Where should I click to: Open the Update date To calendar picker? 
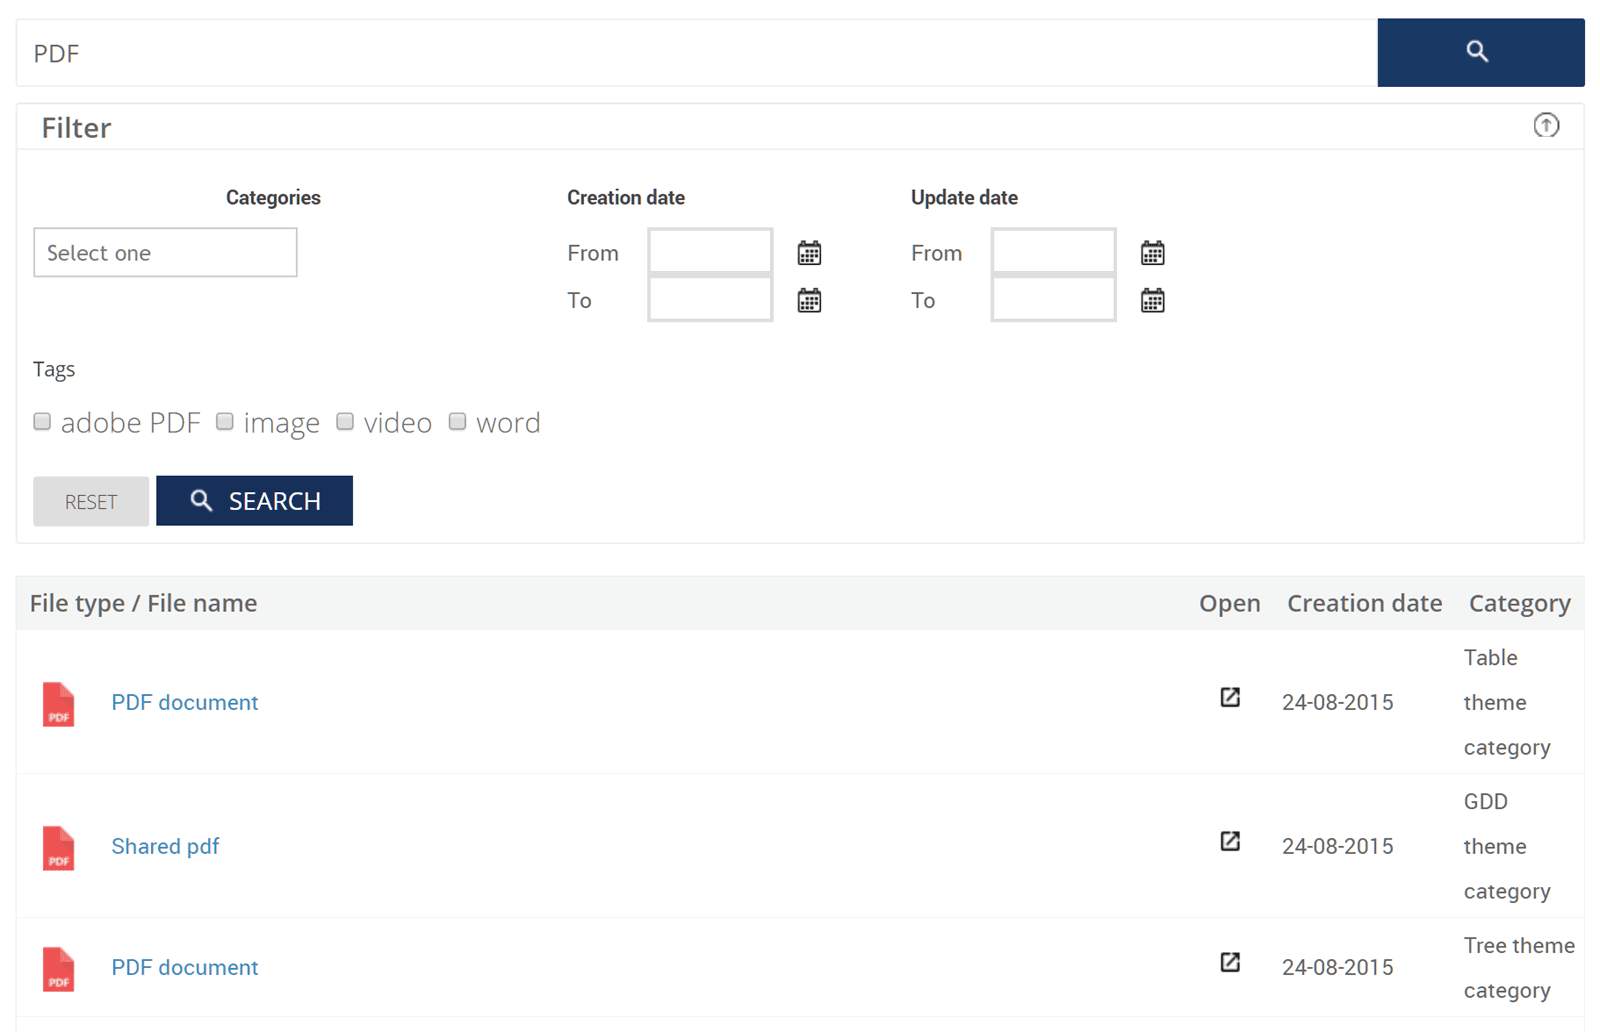point(1152,300)
